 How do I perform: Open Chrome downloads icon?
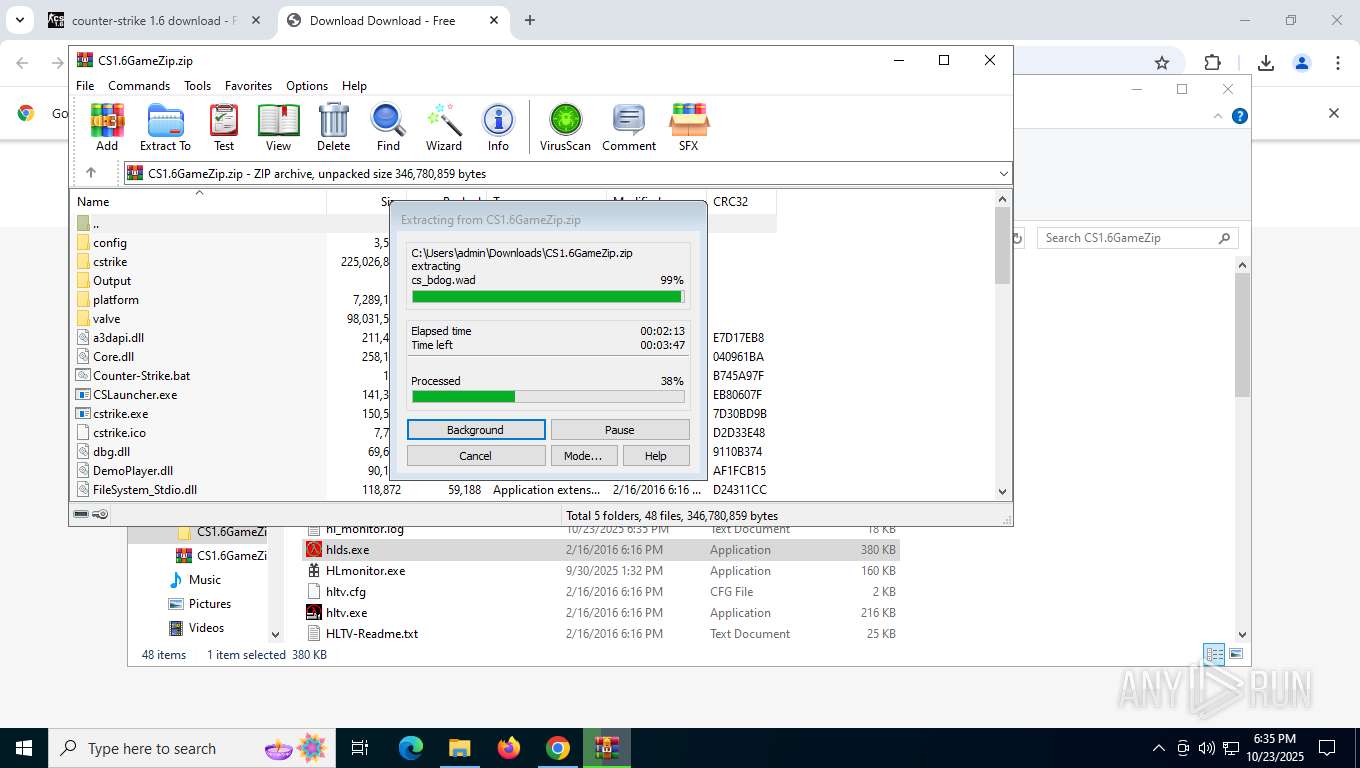point(1265,62)
